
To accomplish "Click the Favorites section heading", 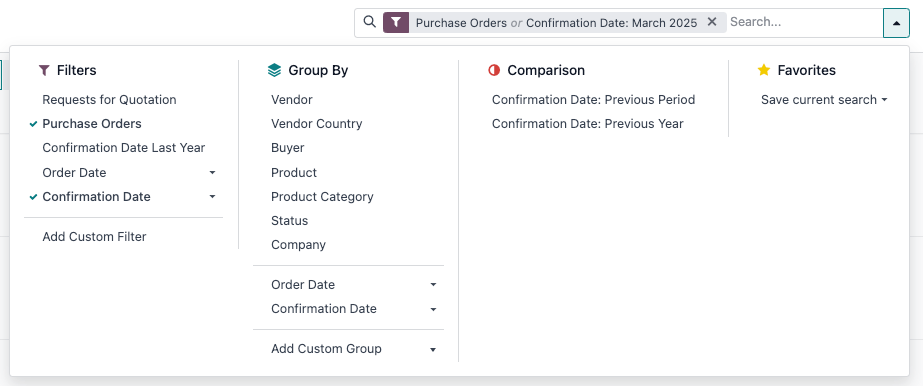I will 806,71.
